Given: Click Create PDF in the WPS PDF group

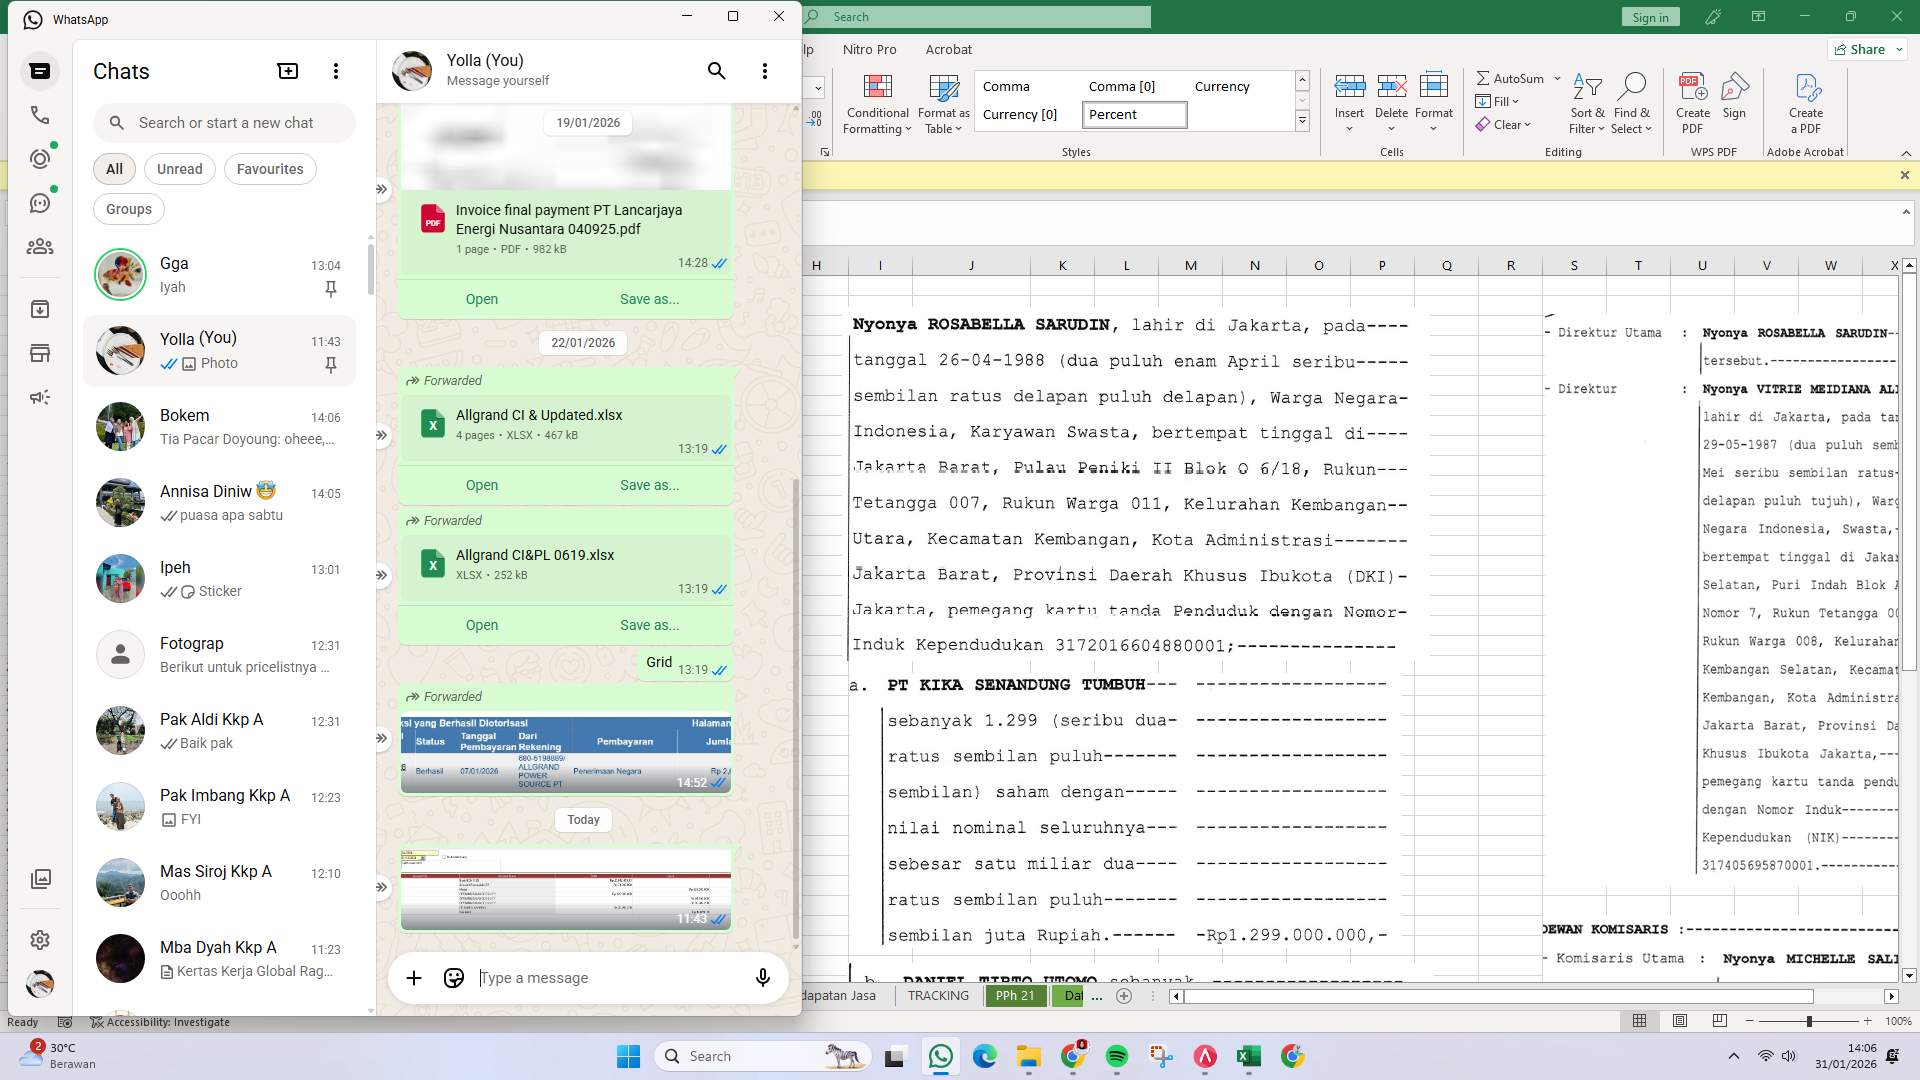Looking at the screenshot, I should (1692, 100).
